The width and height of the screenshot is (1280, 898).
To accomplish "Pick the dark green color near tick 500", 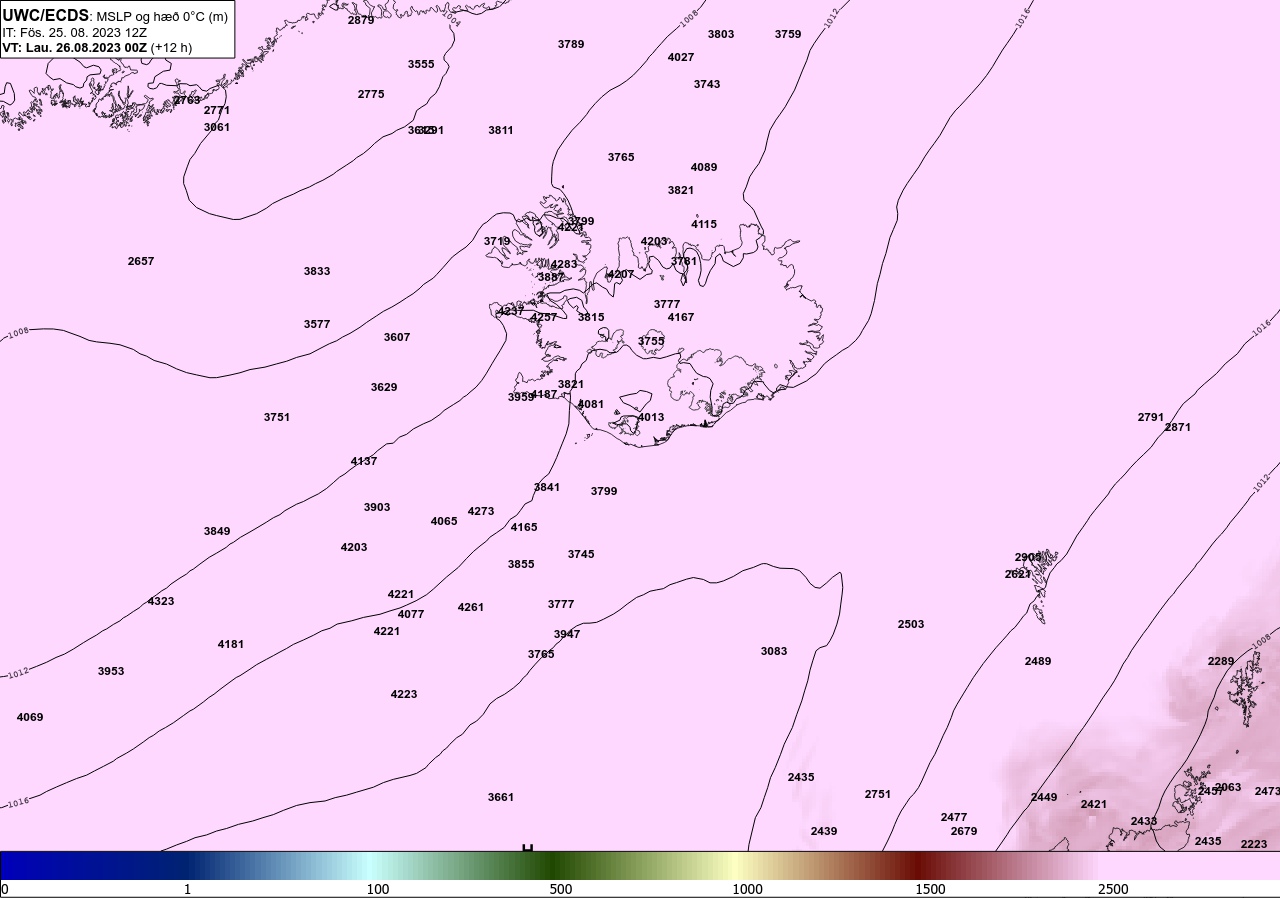I will (x=556, y=864).
